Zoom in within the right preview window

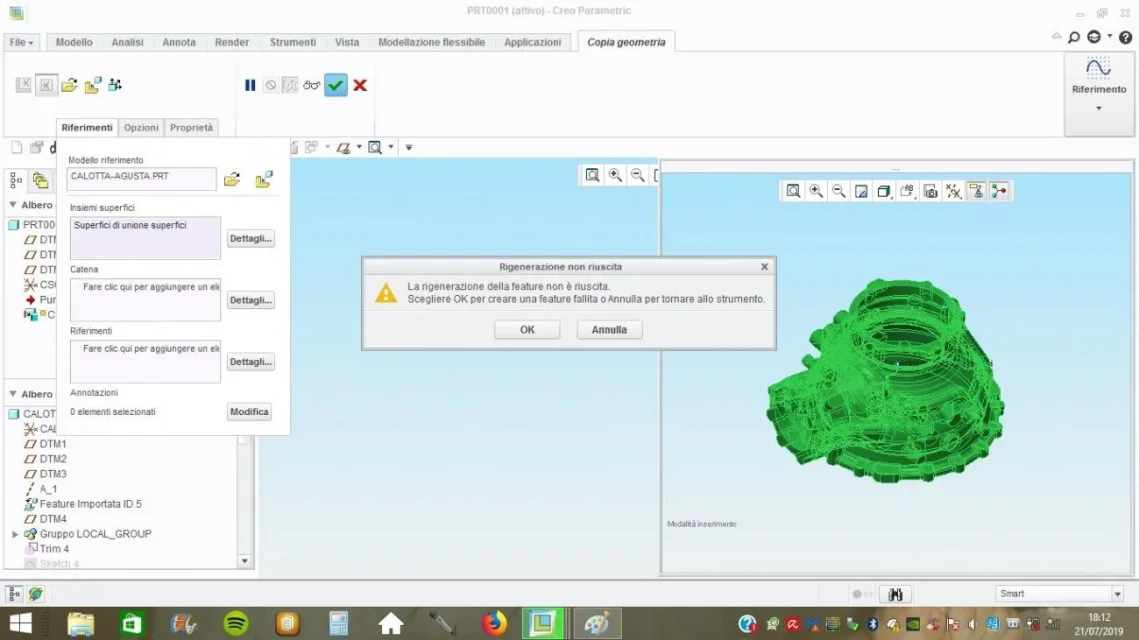[816, 191]
